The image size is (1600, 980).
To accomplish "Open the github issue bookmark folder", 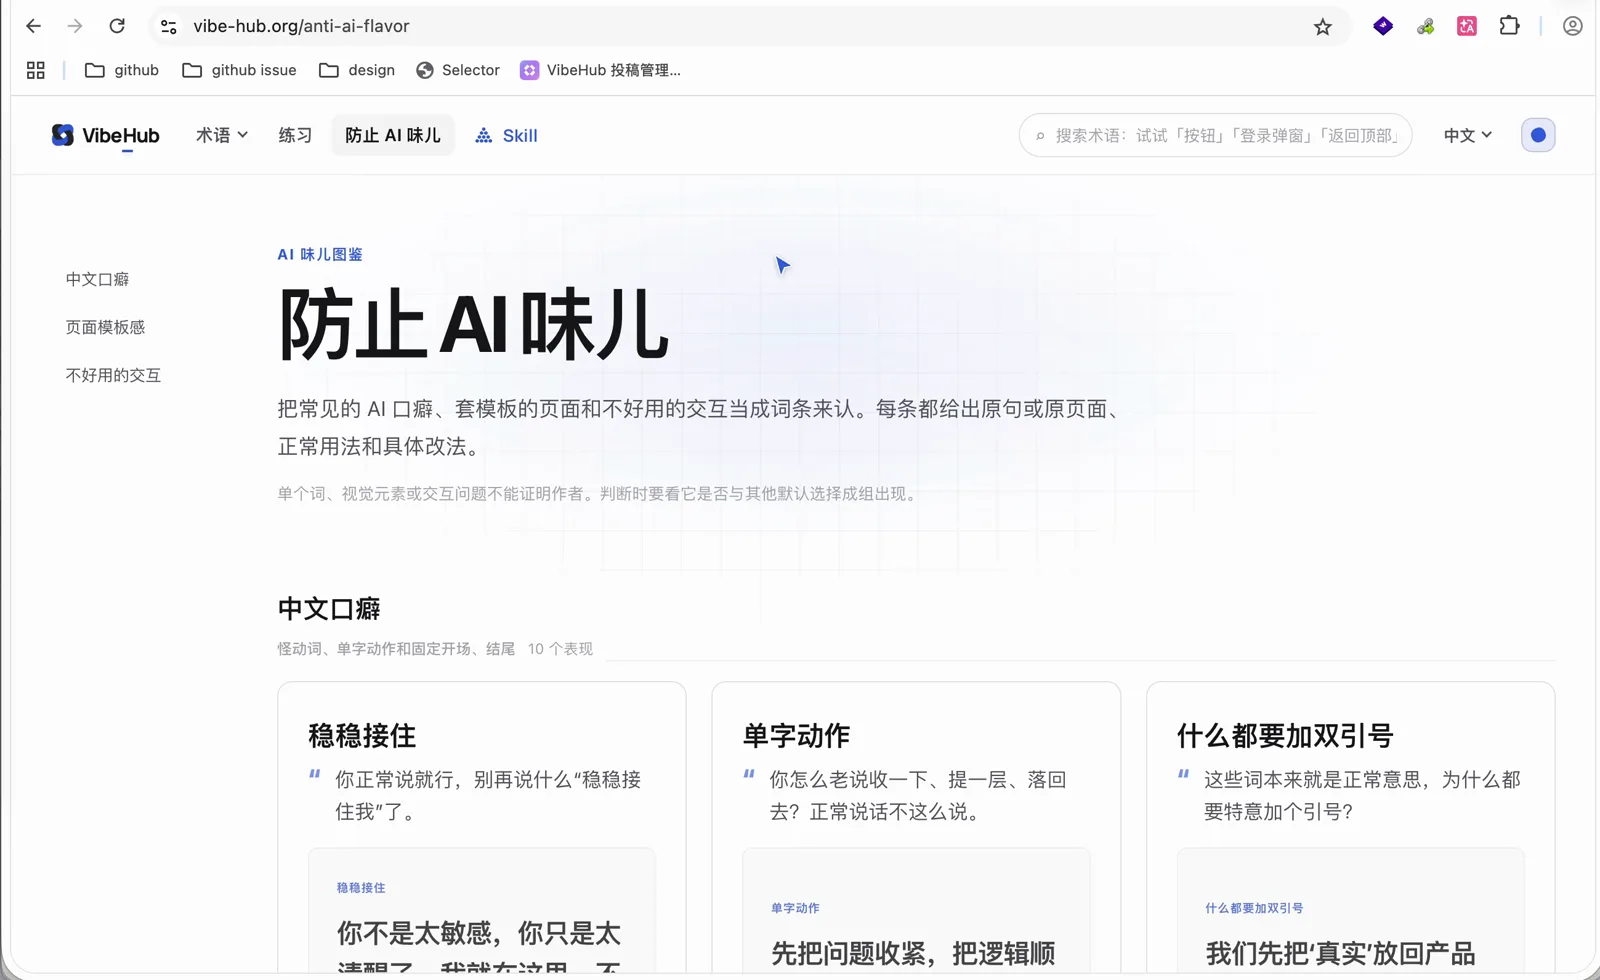I will 240,70.
